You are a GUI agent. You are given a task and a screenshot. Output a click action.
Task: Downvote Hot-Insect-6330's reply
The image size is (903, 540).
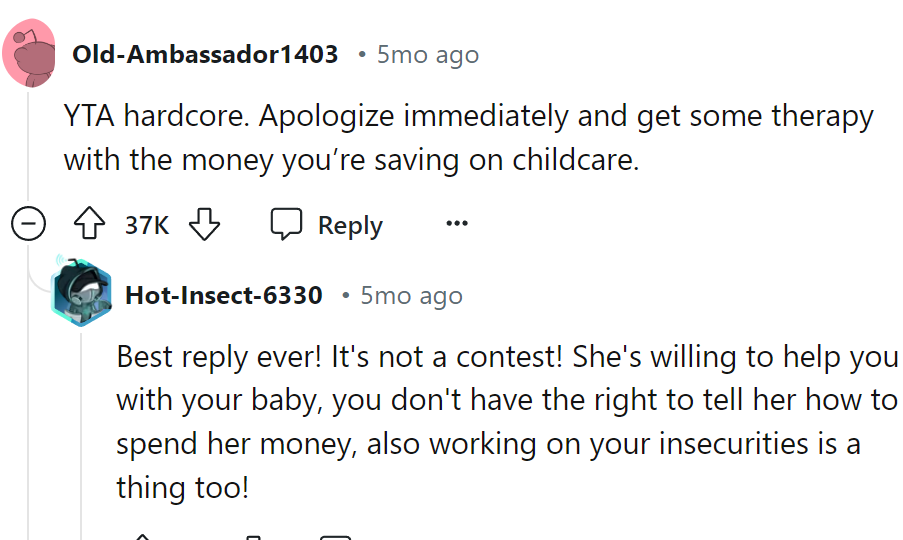pyautogui.click(x=254, y=536)
